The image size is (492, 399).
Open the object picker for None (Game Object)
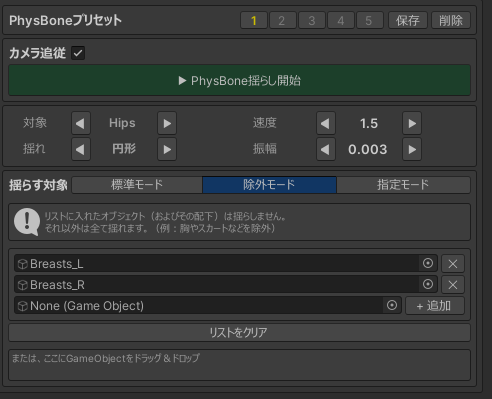(392, 305)
